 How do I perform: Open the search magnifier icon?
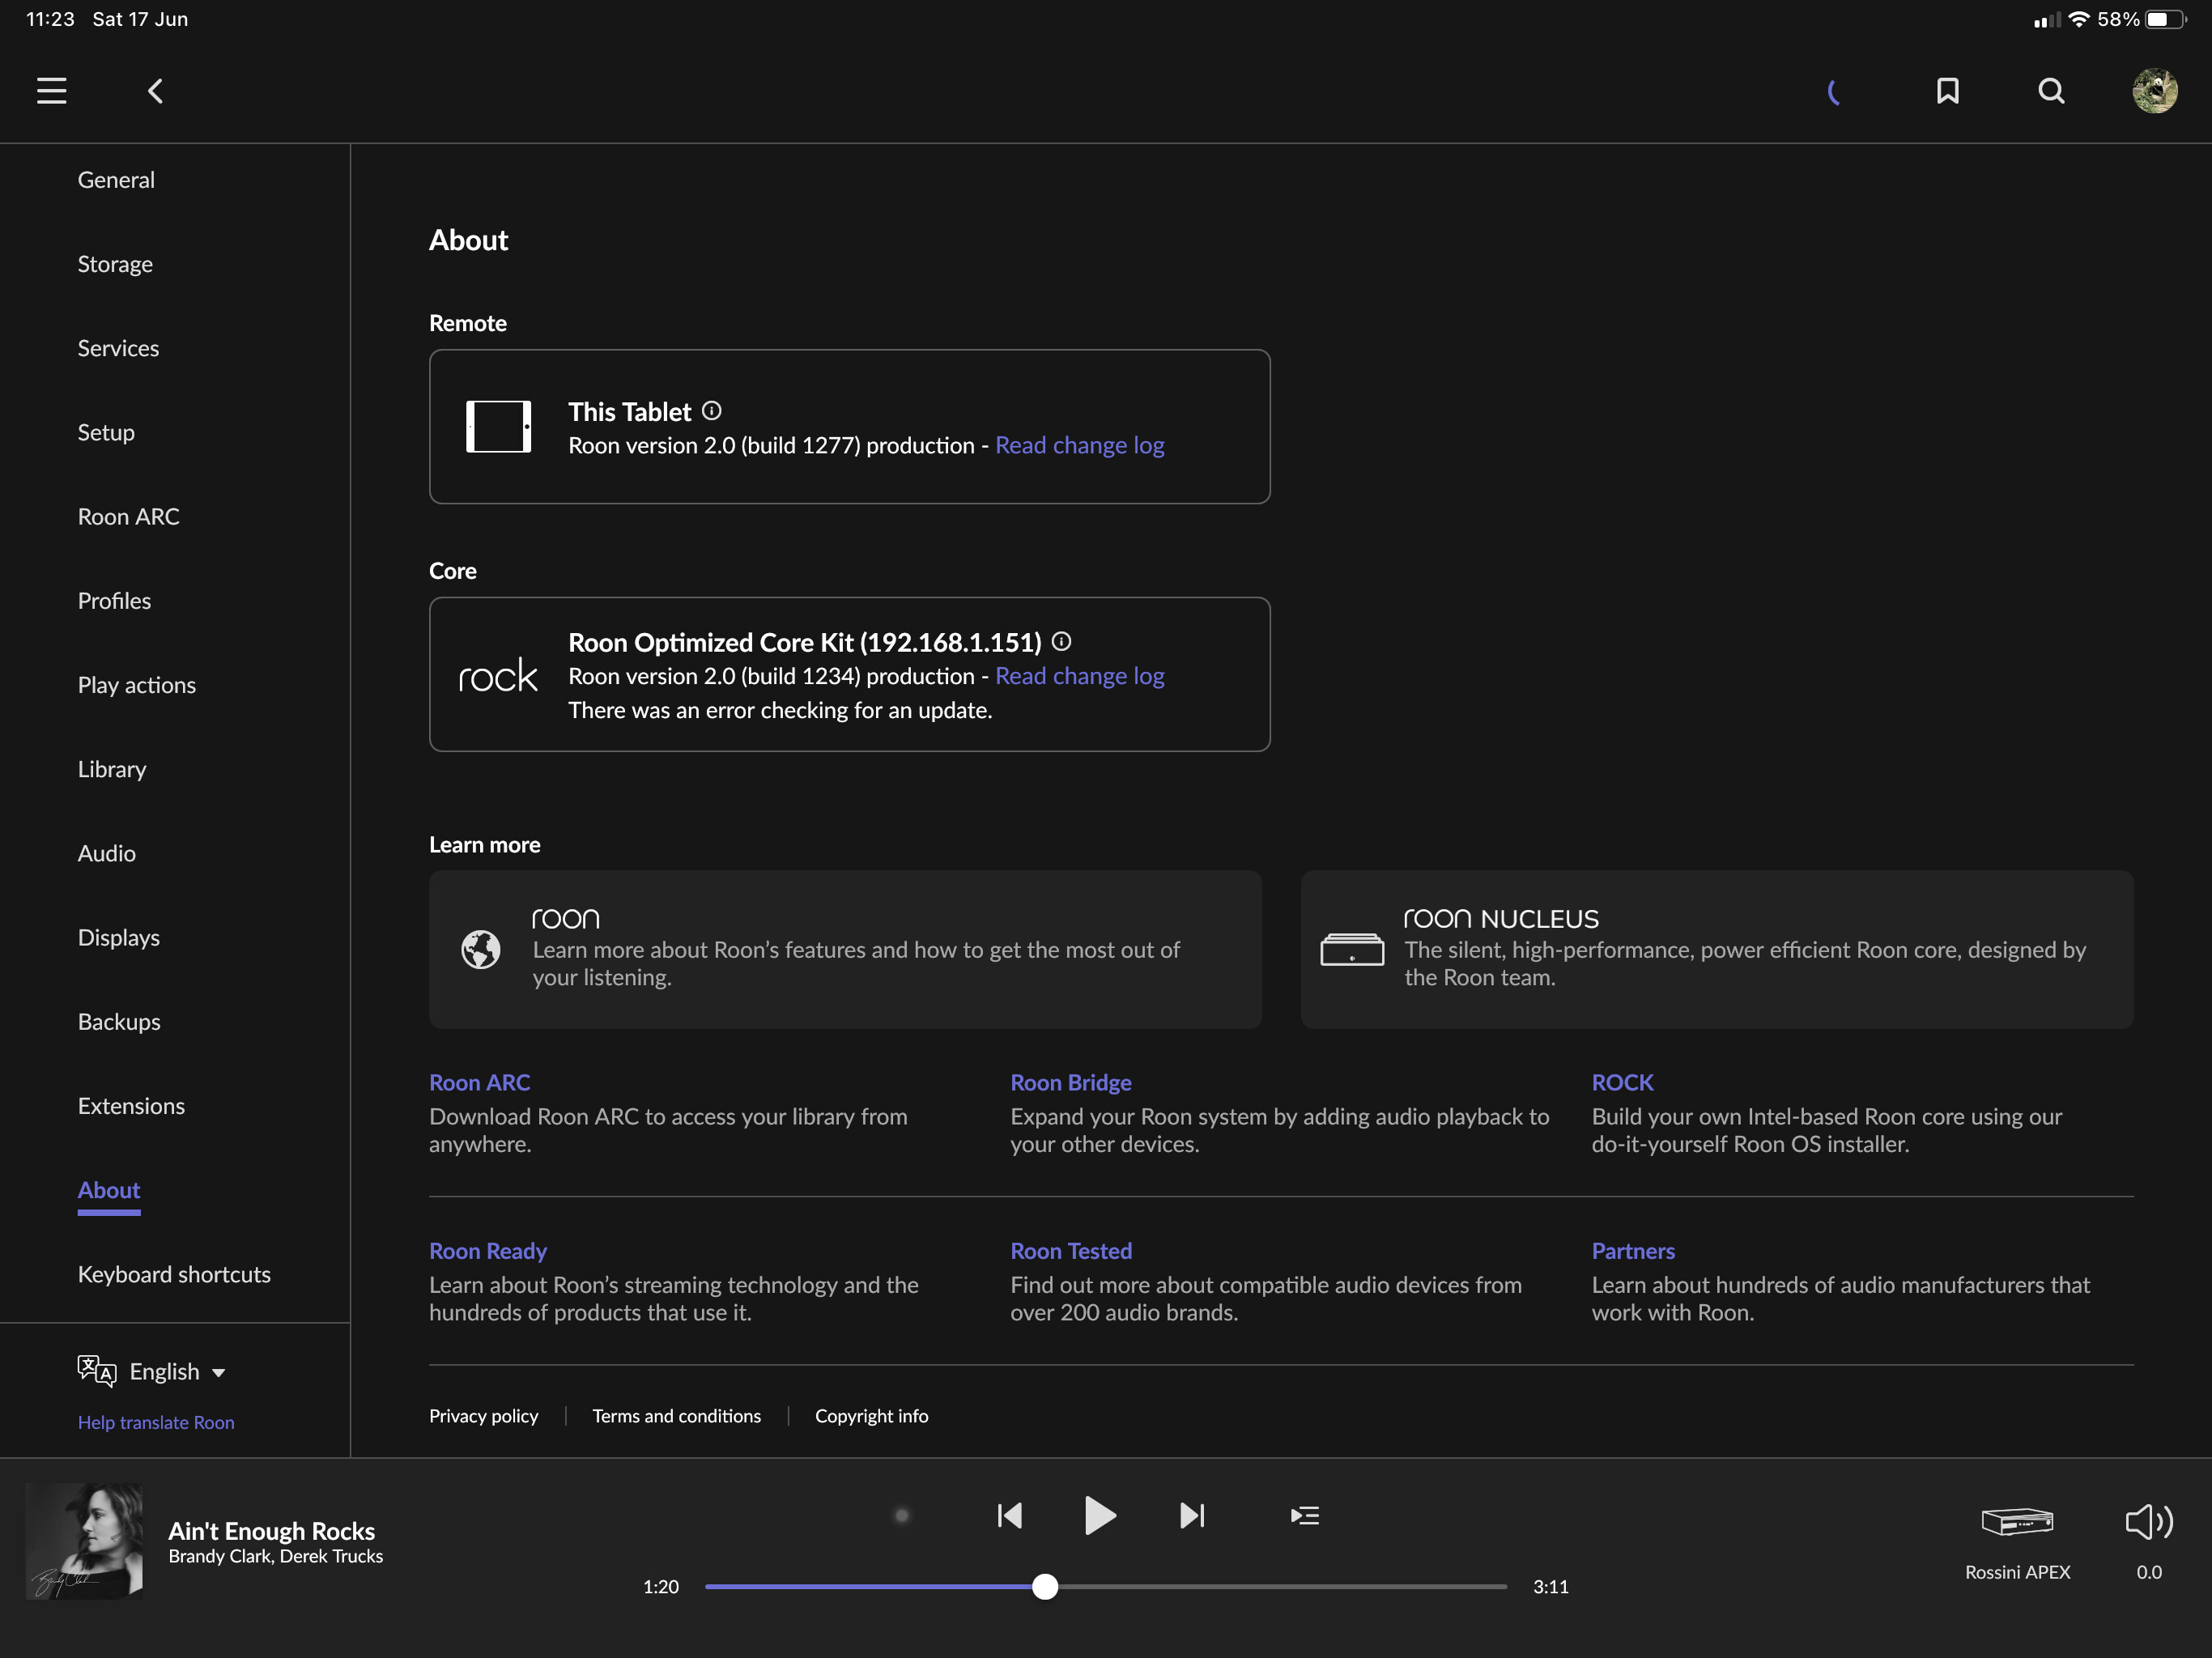[2051, 91]
